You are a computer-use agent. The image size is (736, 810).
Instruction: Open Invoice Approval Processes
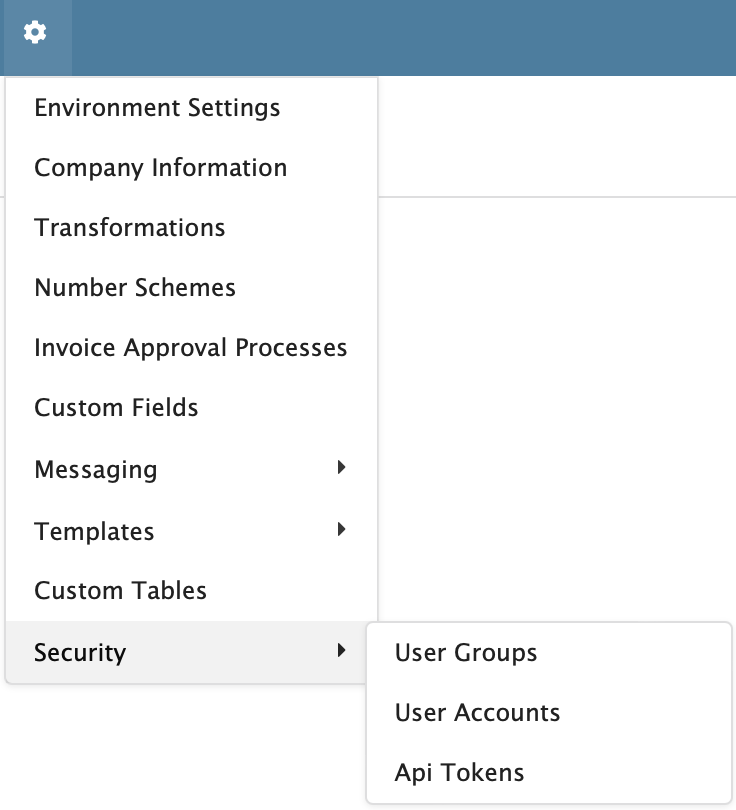[x=191, y=348]
